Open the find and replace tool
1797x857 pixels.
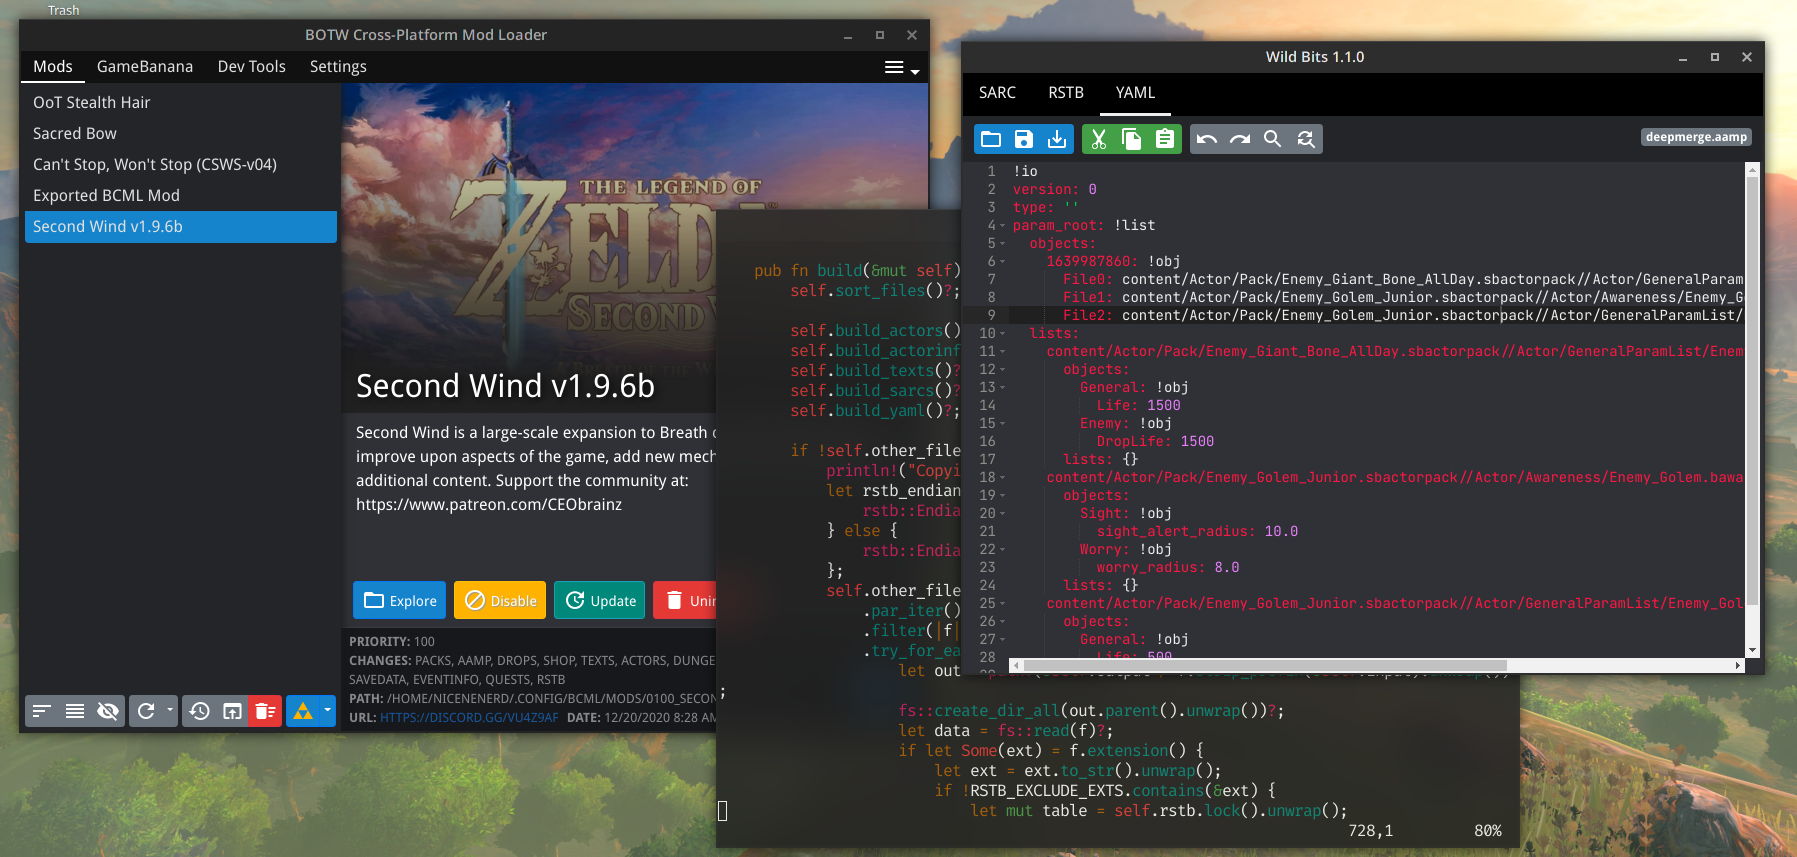point(1306,139)
